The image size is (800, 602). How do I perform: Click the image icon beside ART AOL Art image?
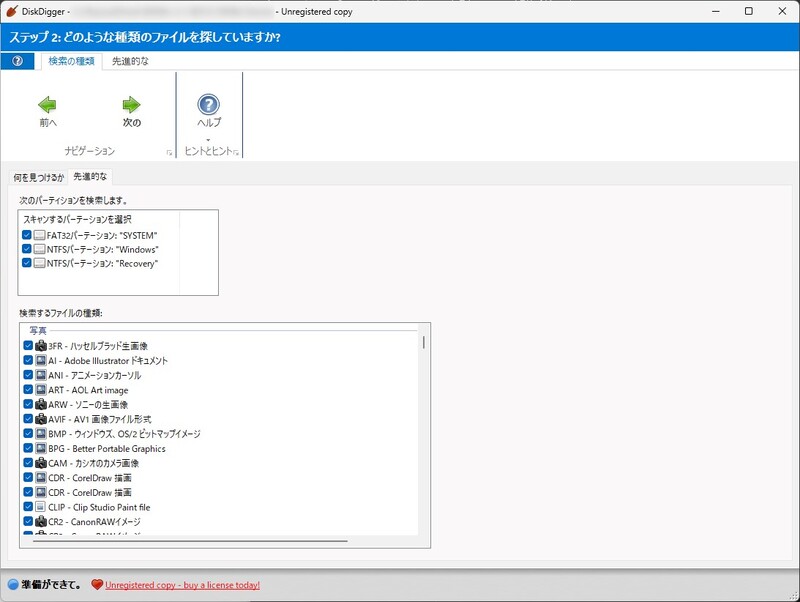41,390
